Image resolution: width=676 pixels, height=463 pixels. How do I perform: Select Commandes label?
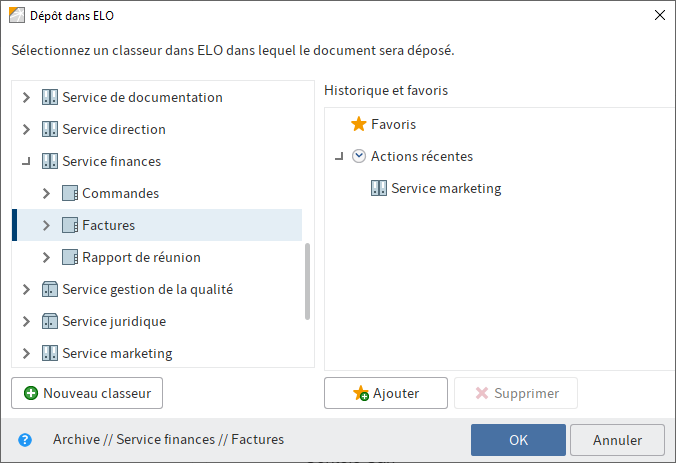click(121, 193)
